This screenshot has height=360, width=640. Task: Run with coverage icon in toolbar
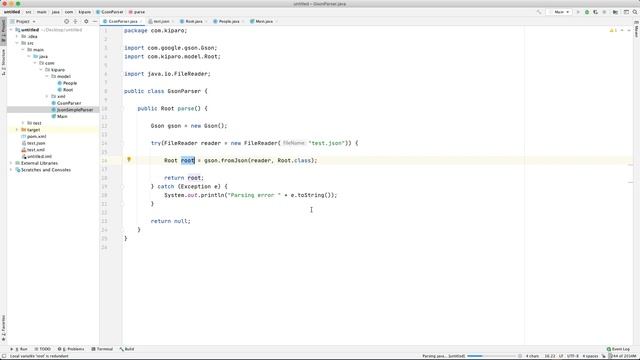click(x=596, y=12)
